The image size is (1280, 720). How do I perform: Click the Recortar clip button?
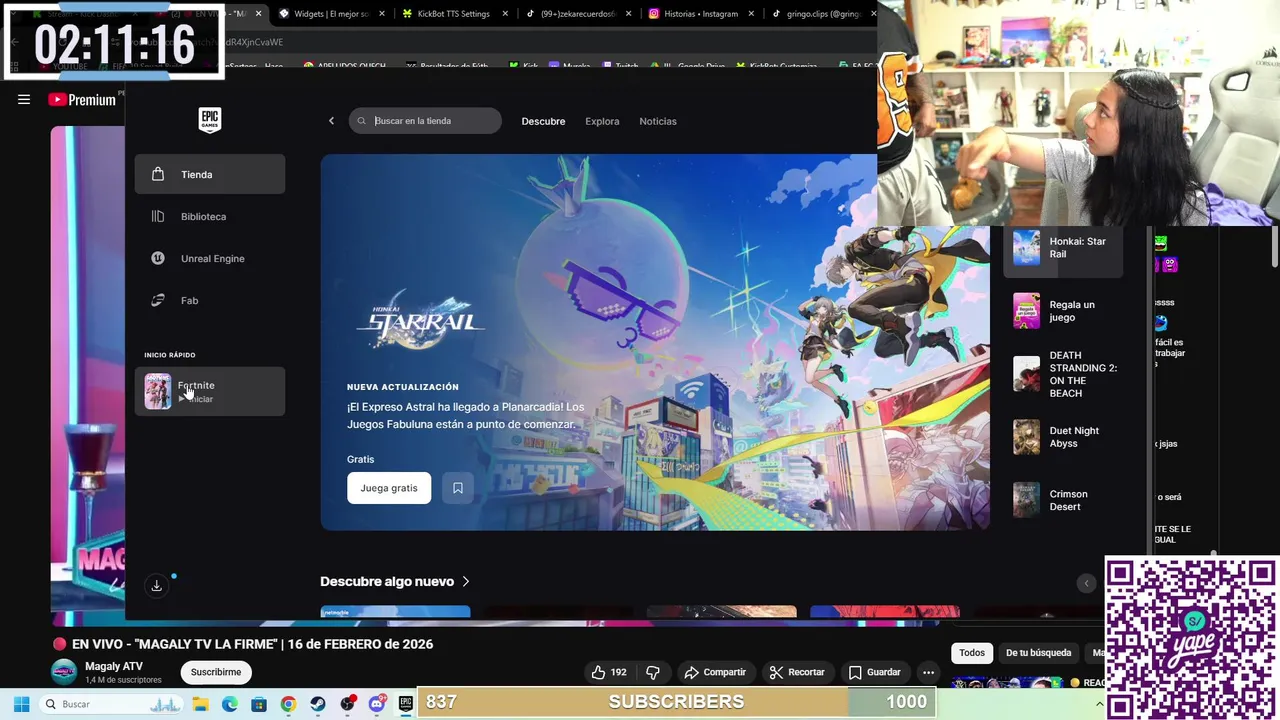pyautogui.click(x=797, y=672)
